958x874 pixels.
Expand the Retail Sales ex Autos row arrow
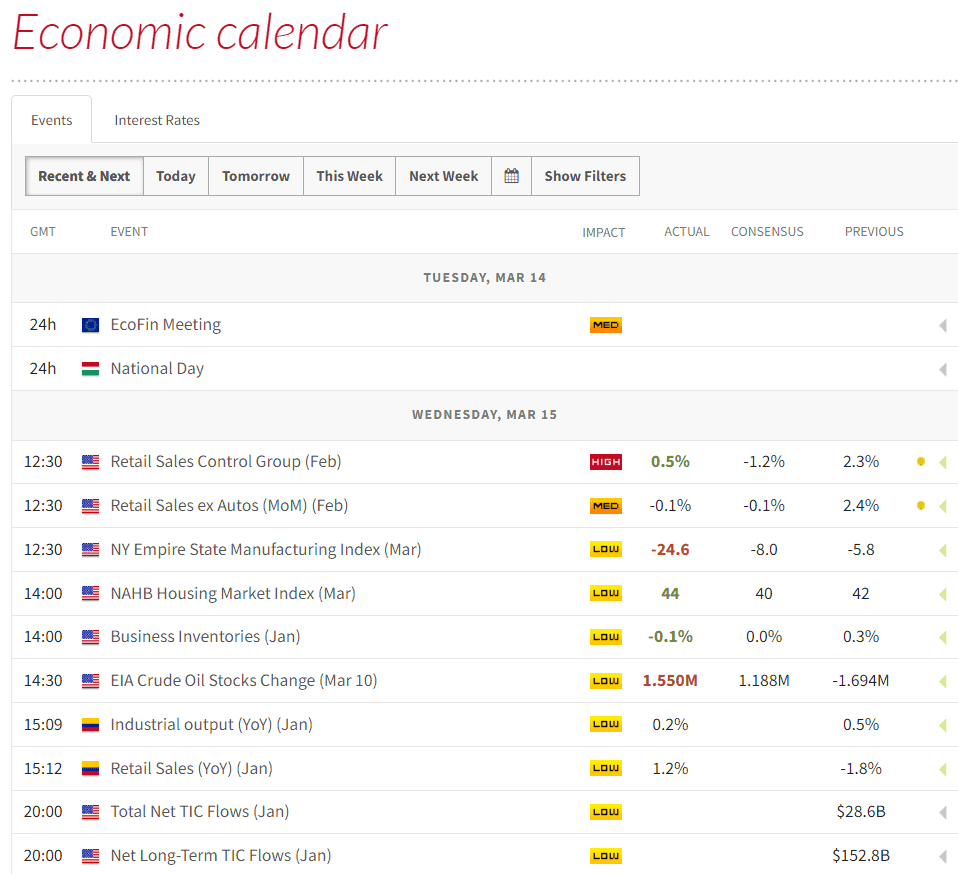[x=943, y=506]
